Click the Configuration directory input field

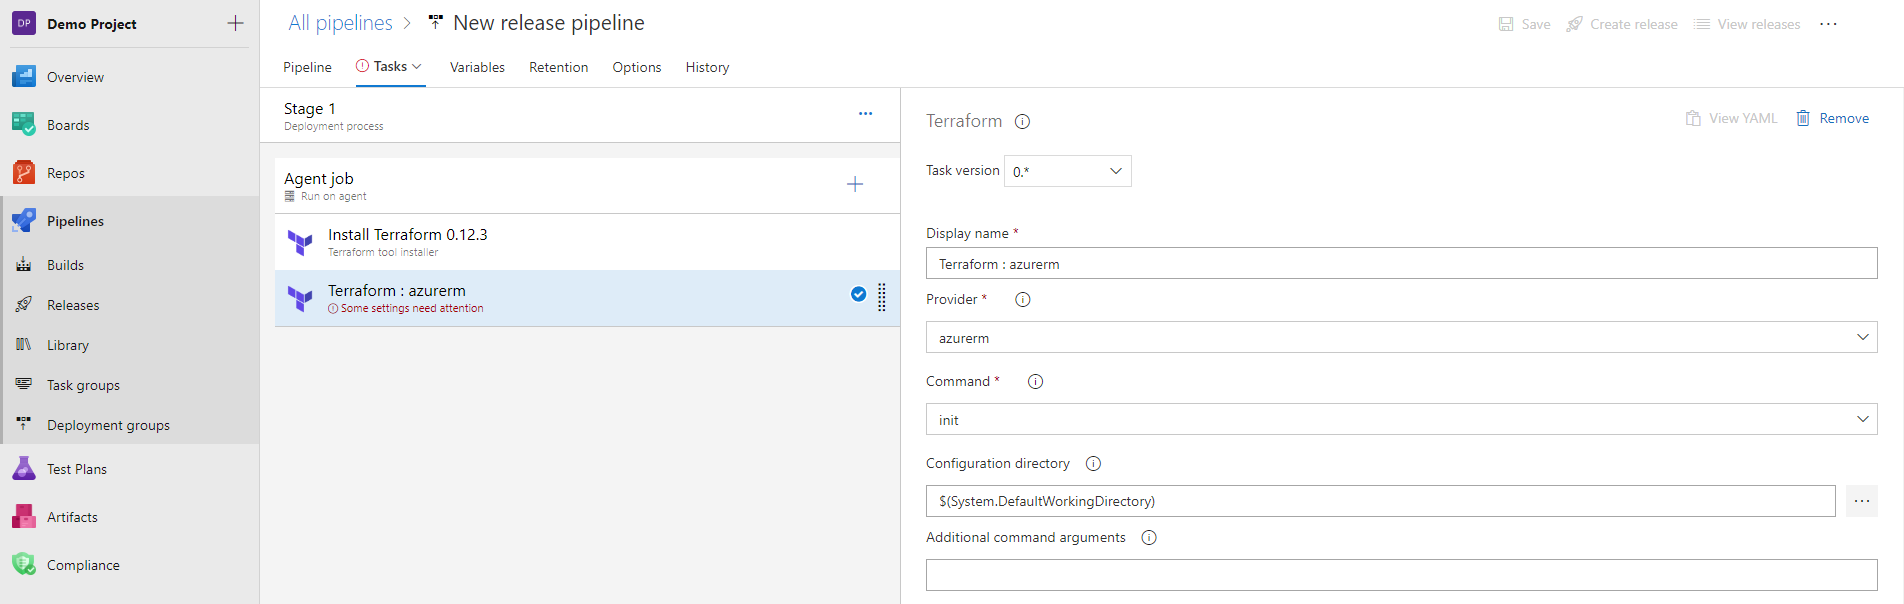(1380, 501)
